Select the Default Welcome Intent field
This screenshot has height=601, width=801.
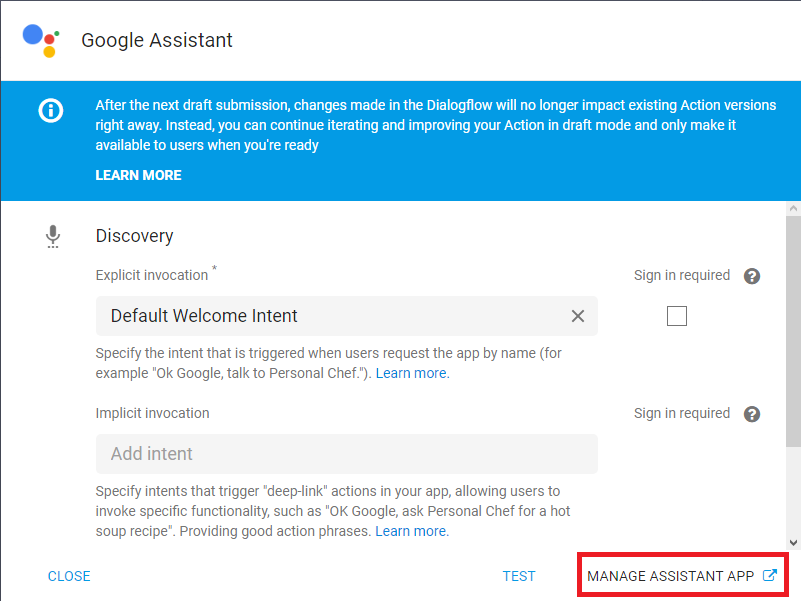pos(330,316)
